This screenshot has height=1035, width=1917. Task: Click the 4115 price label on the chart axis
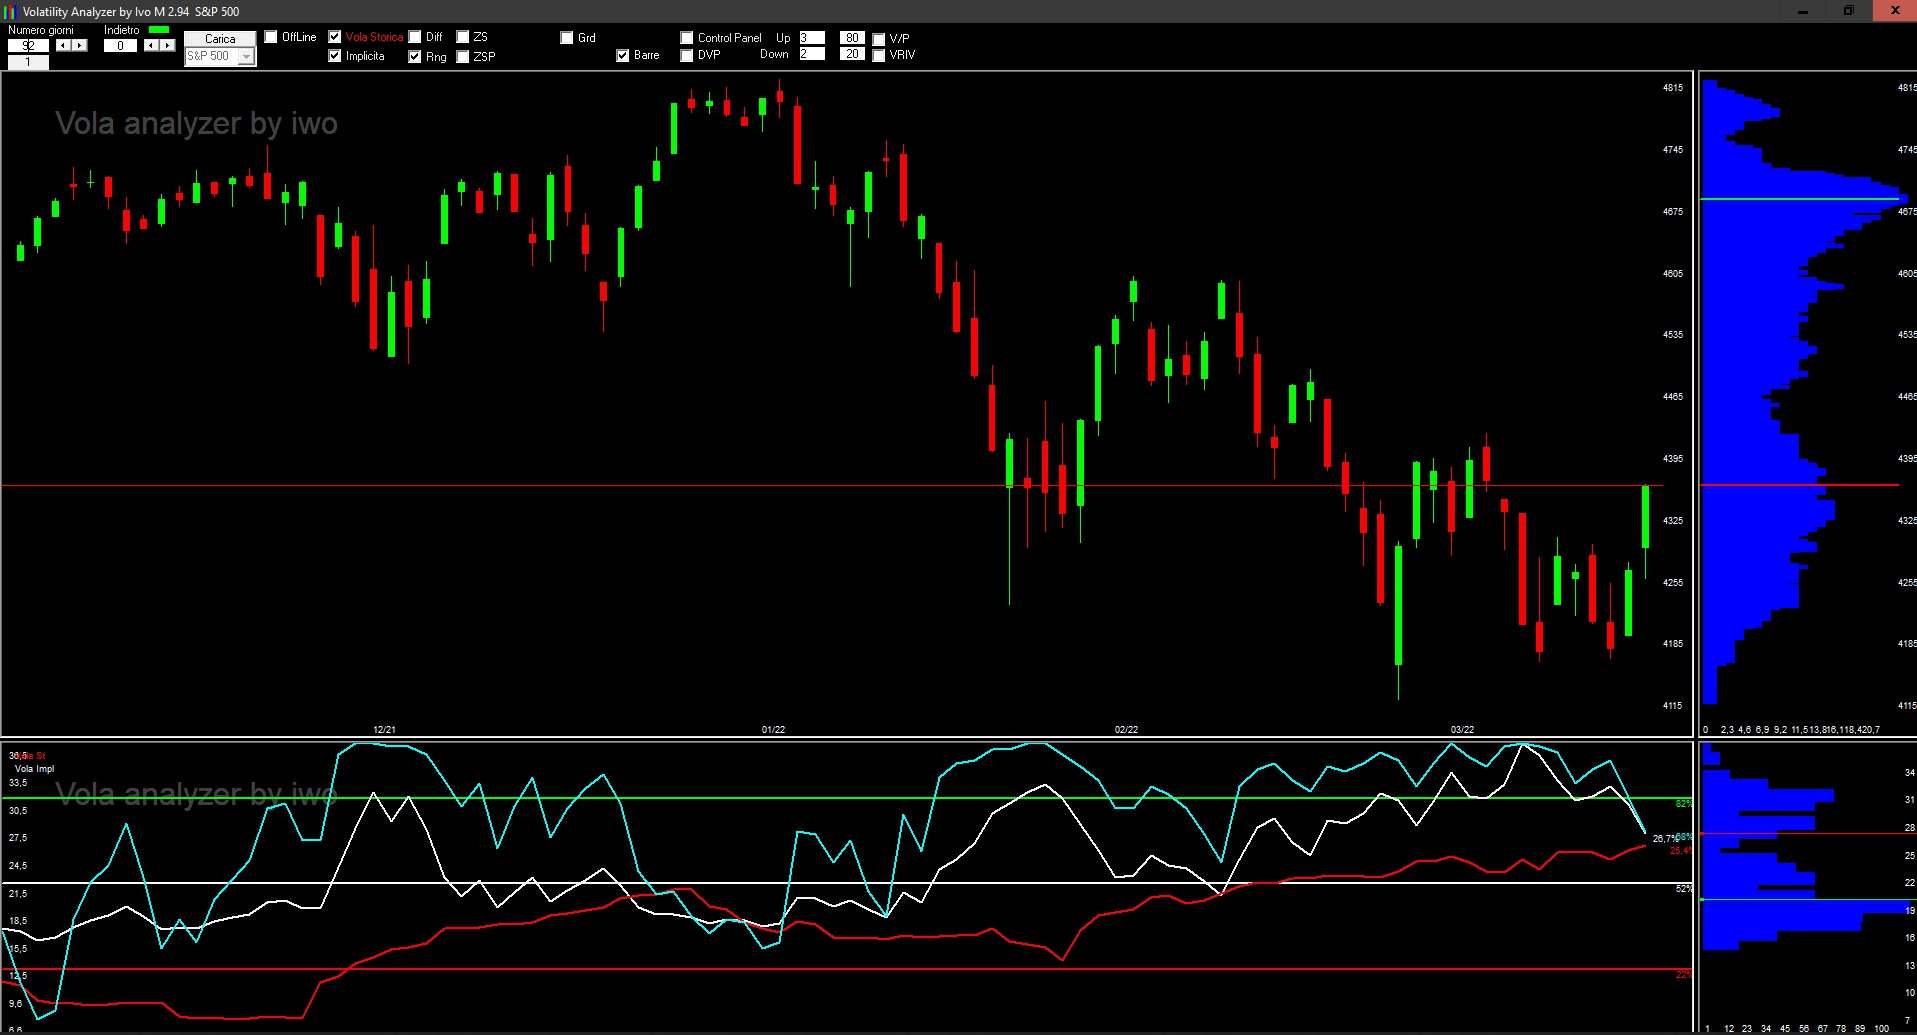[x=1673, y=706]
